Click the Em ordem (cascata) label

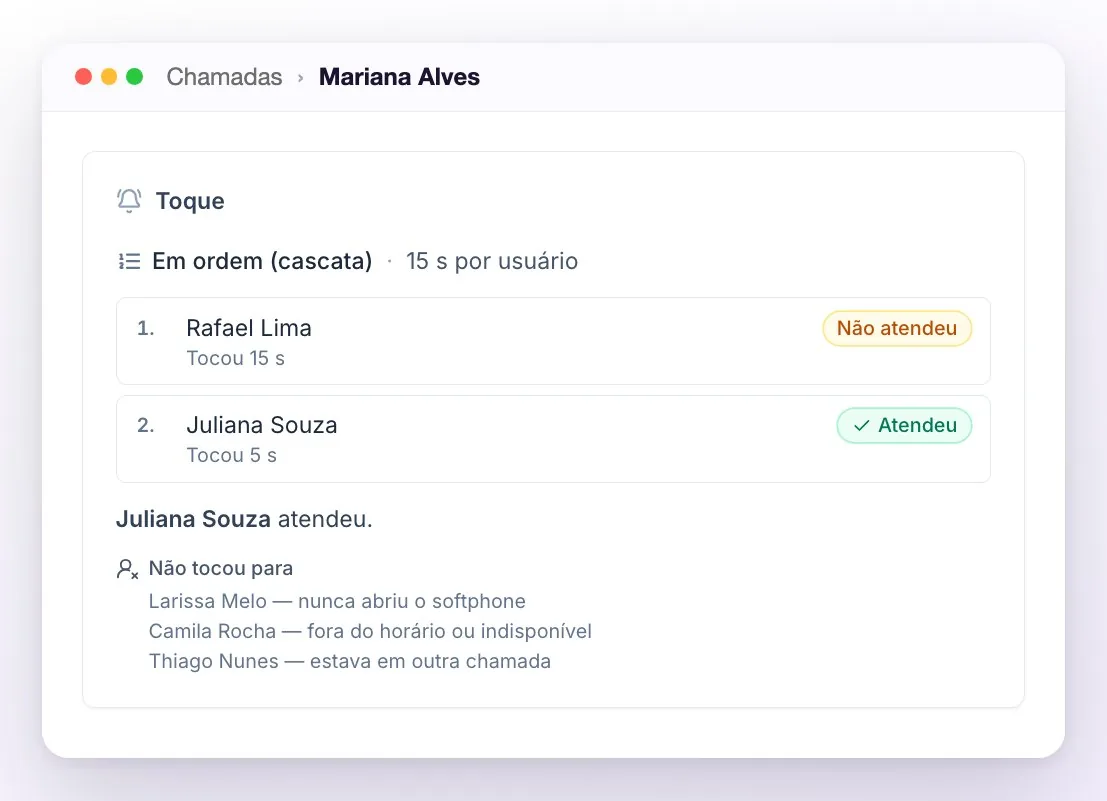pos(262,261)
